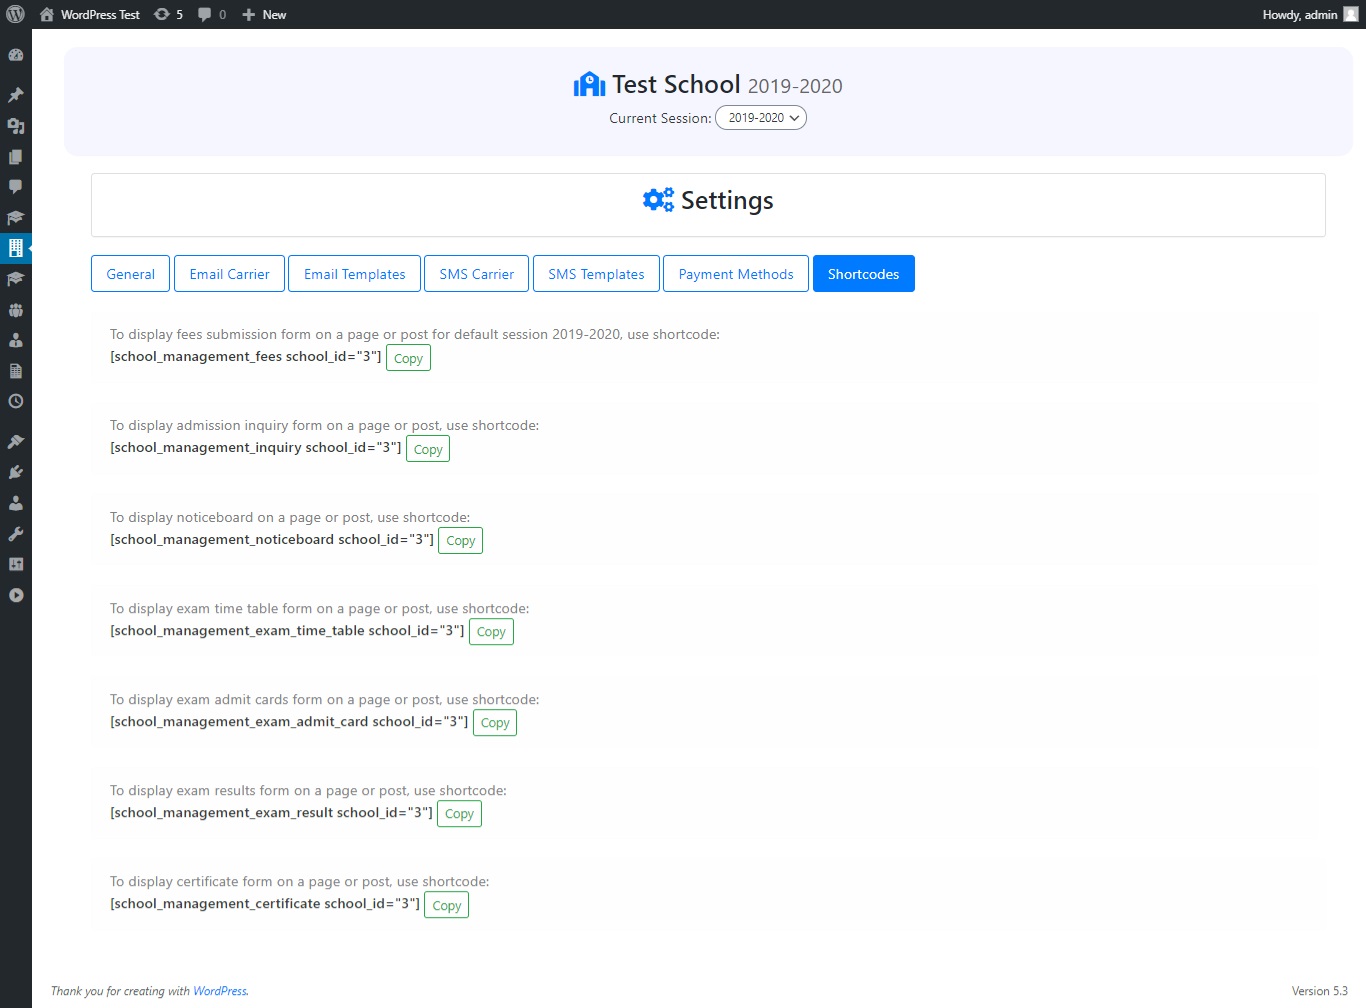Open the WordPress Dashboard icon in the sidebar

pyautogui.click(x=15, y=55)
